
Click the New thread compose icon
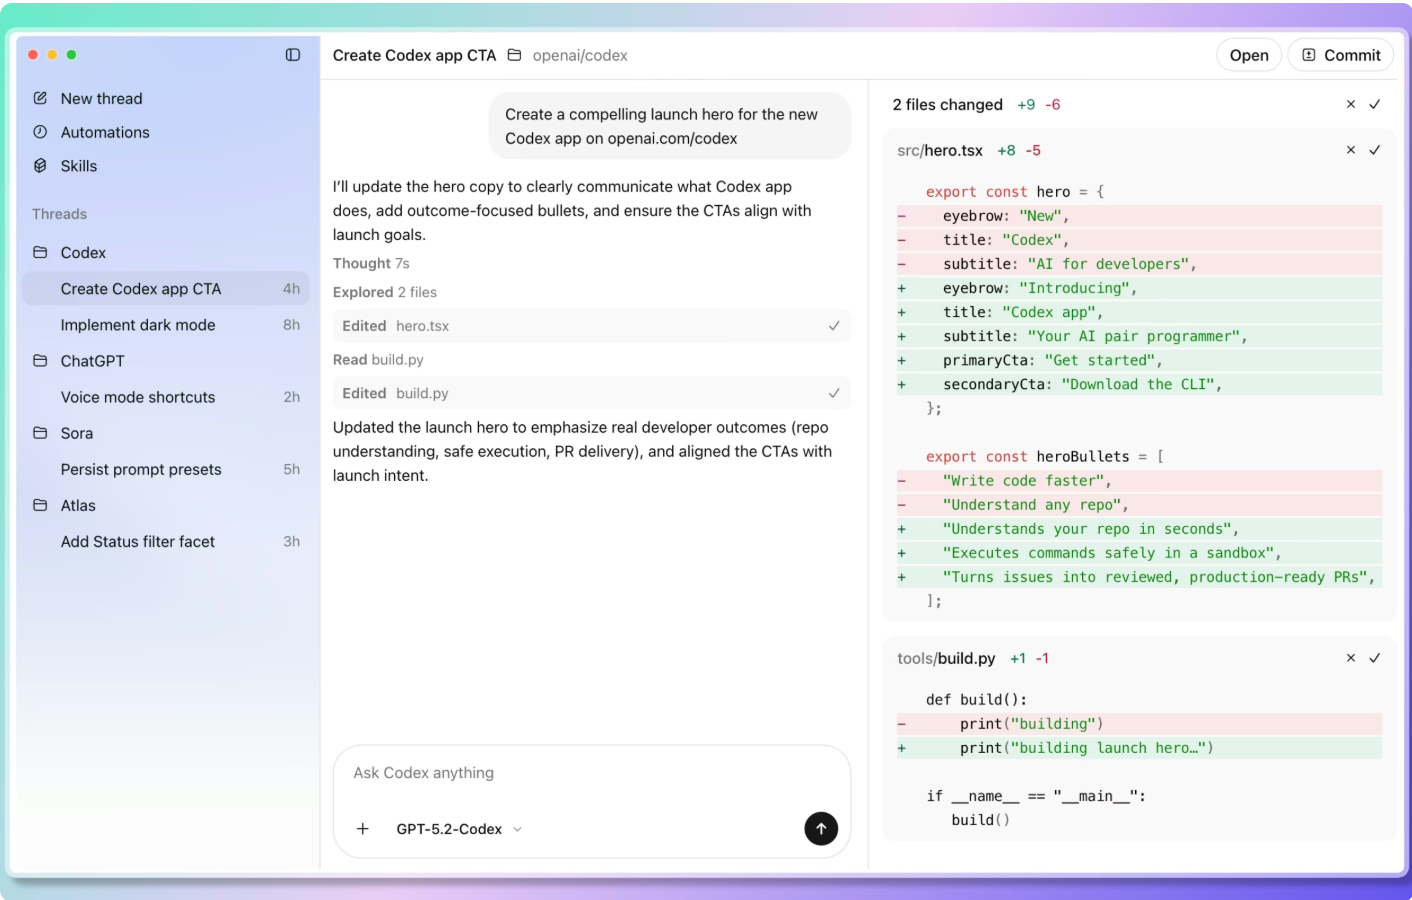point(41,98)
